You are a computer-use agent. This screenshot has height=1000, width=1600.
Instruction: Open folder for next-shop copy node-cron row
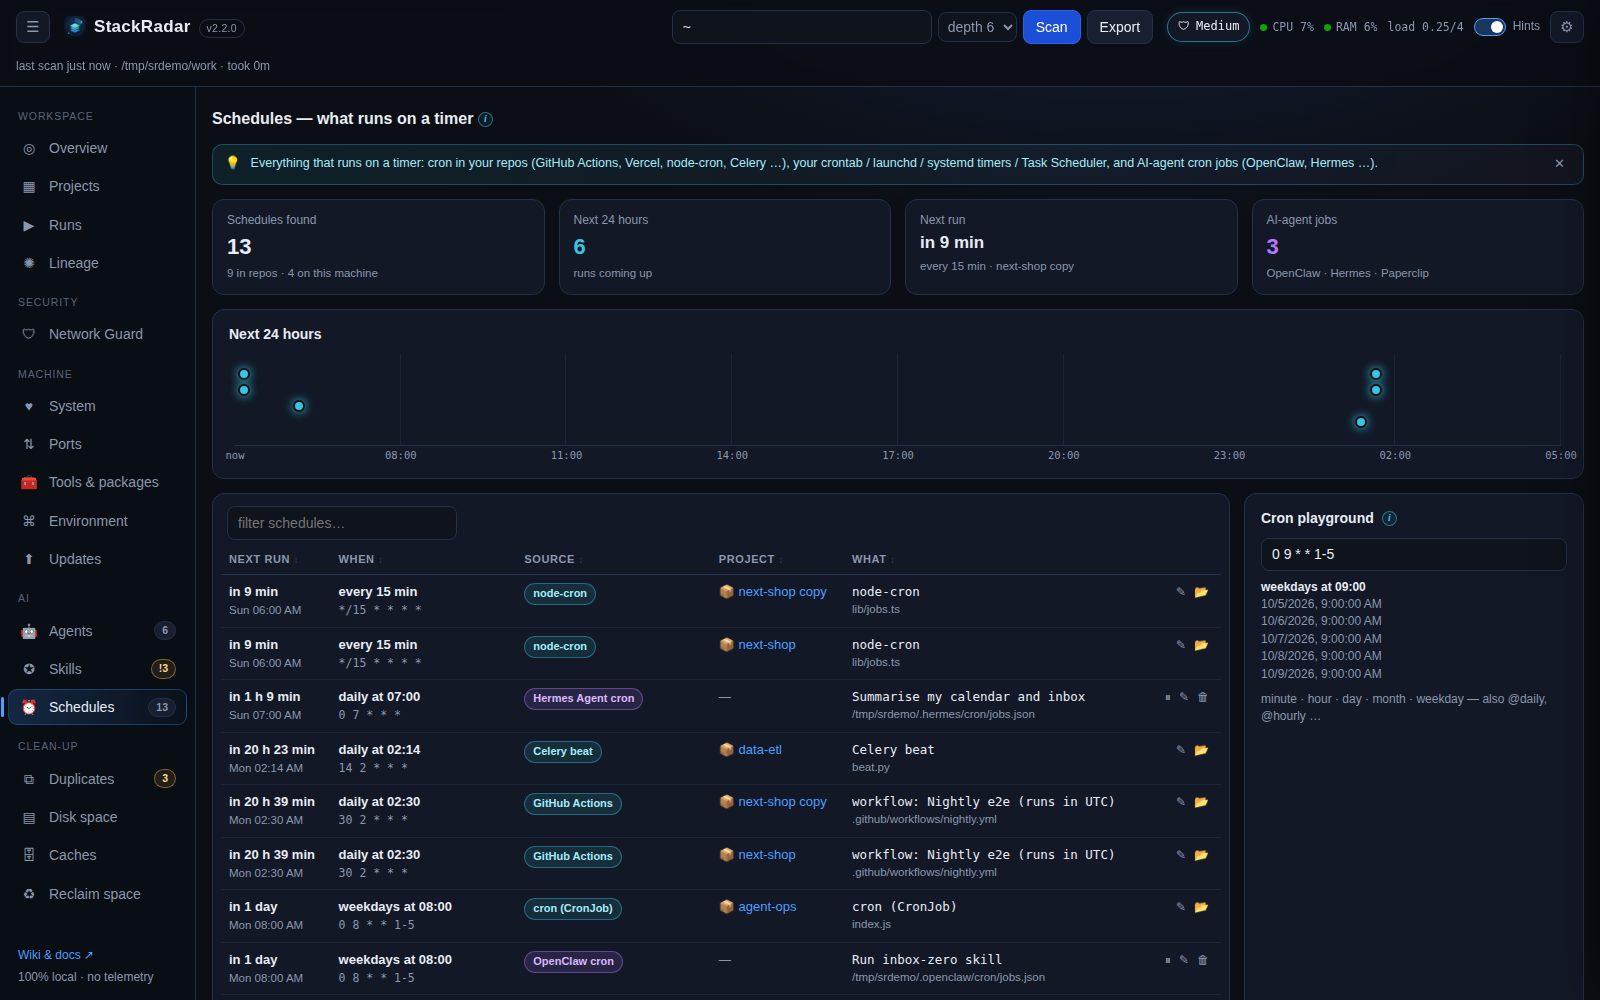[x=1201, y=592]
